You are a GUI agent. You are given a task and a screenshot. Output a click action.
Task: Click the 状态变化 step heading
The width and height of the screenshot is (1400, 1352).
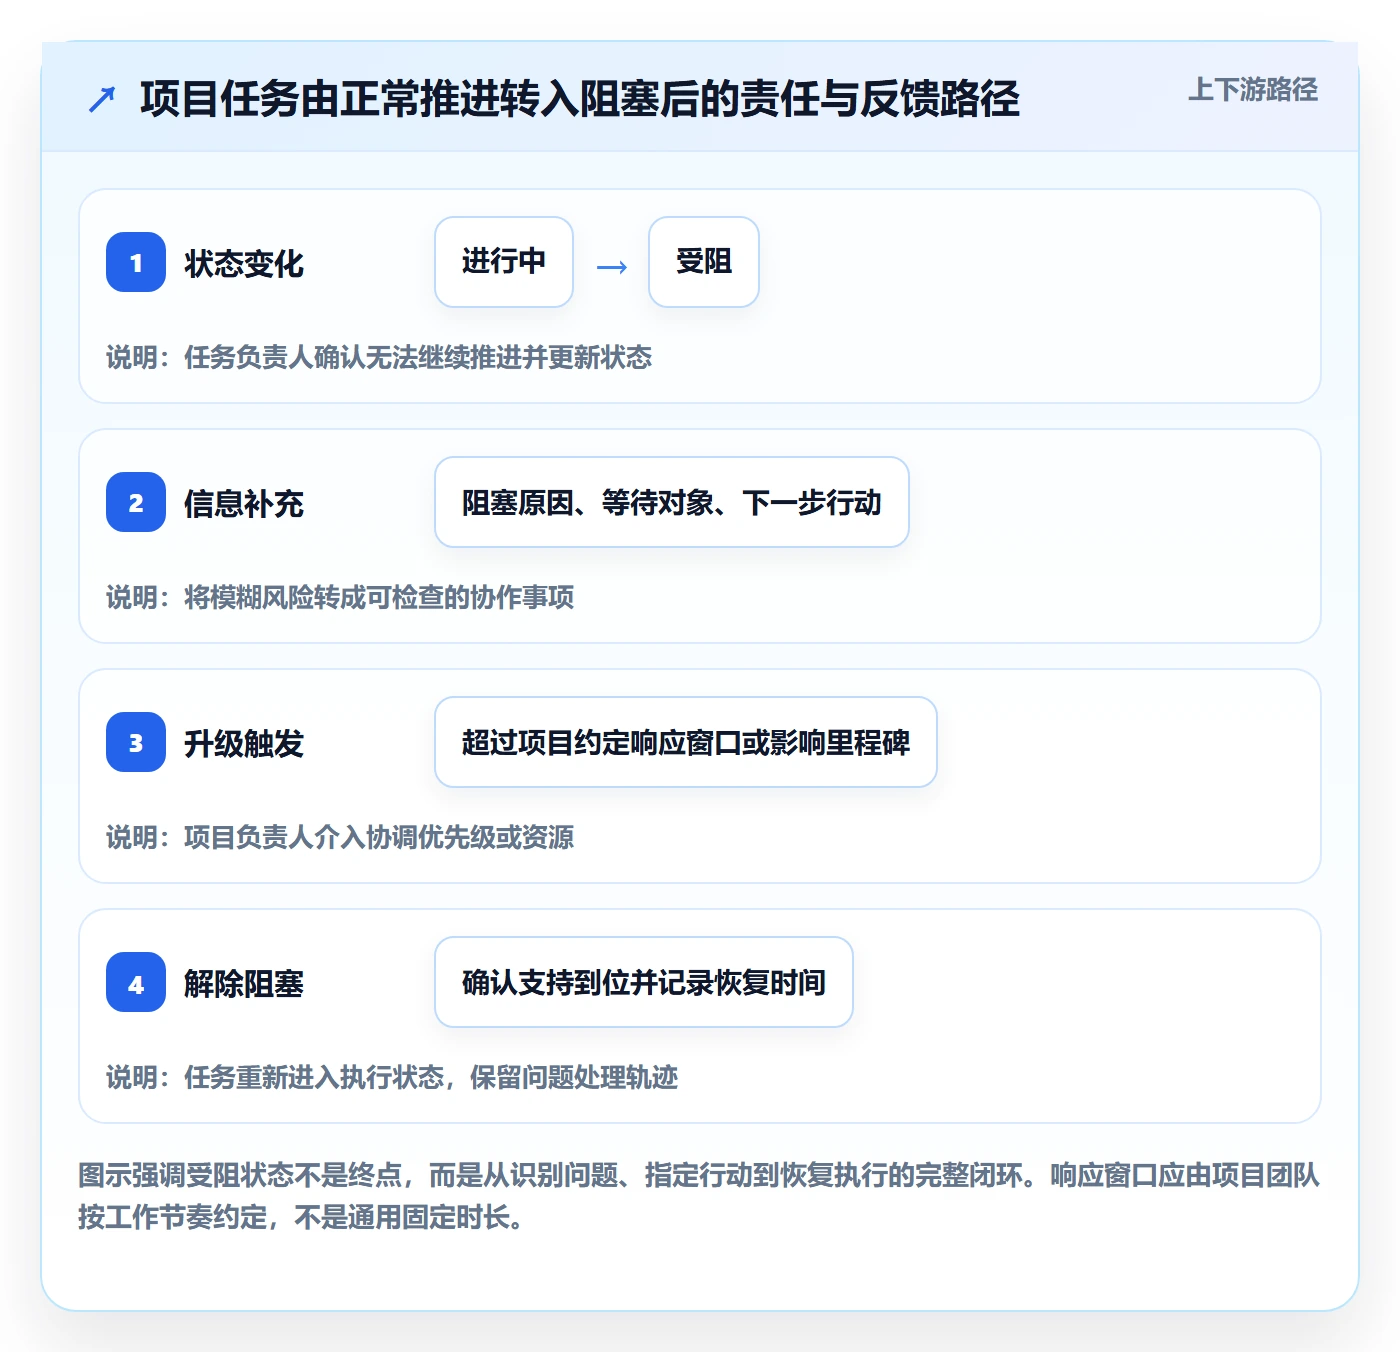244,264
